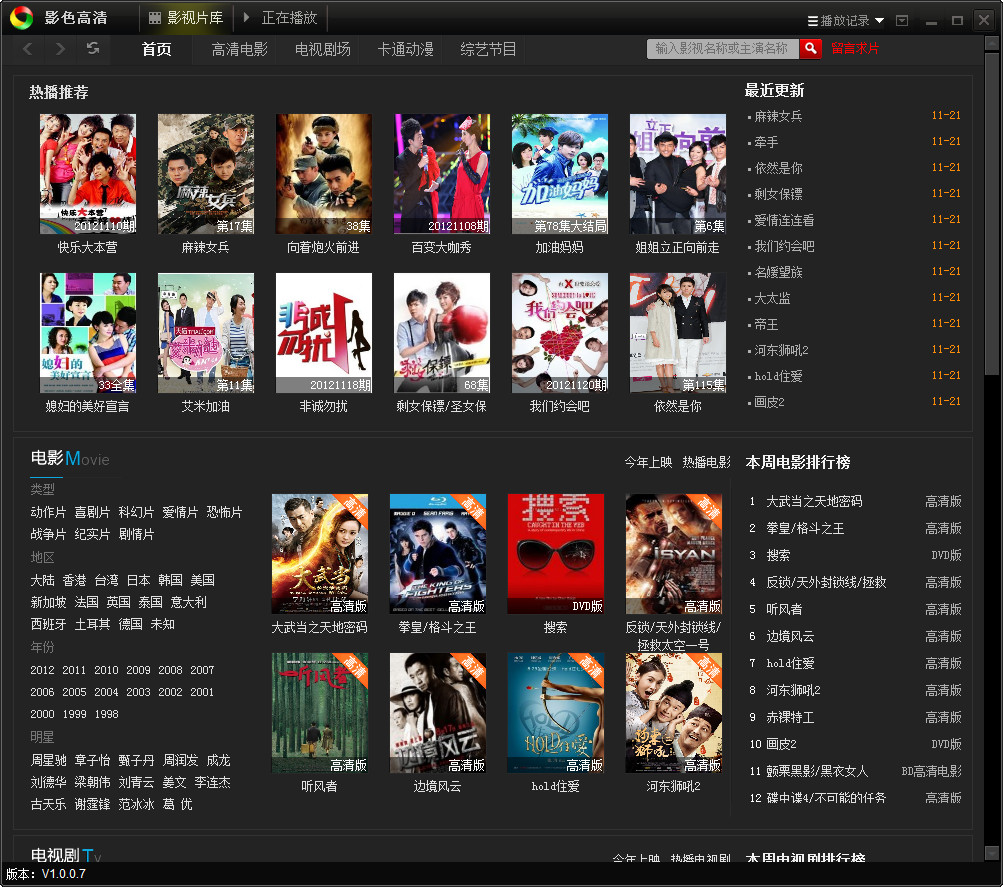Open the hold住爱 movie poster
1003x887 pixels.
click(x=555, y=713)
